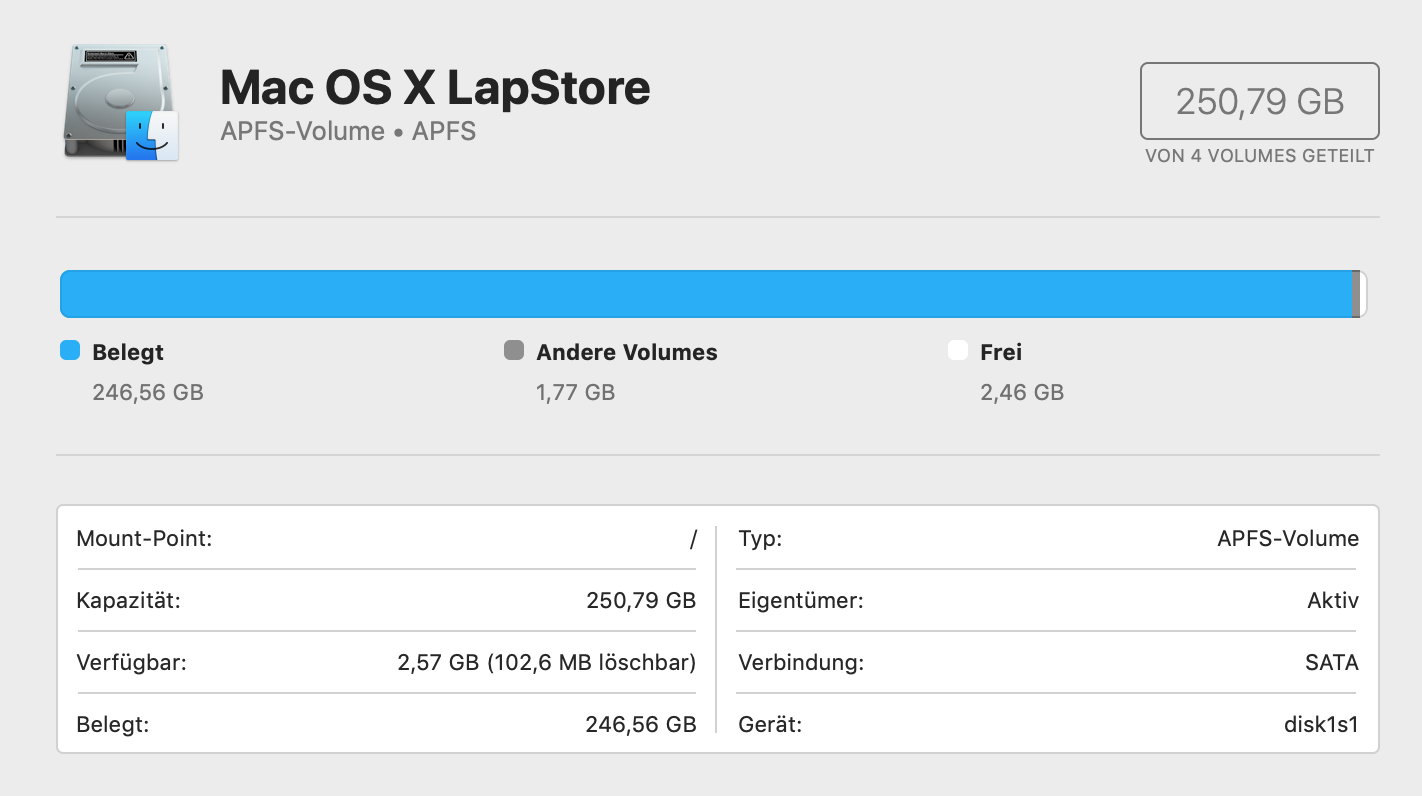Click the Frei legend label
This screenshot has height=796, width=1422.
pyautogui.click(x=1001, y=352)
